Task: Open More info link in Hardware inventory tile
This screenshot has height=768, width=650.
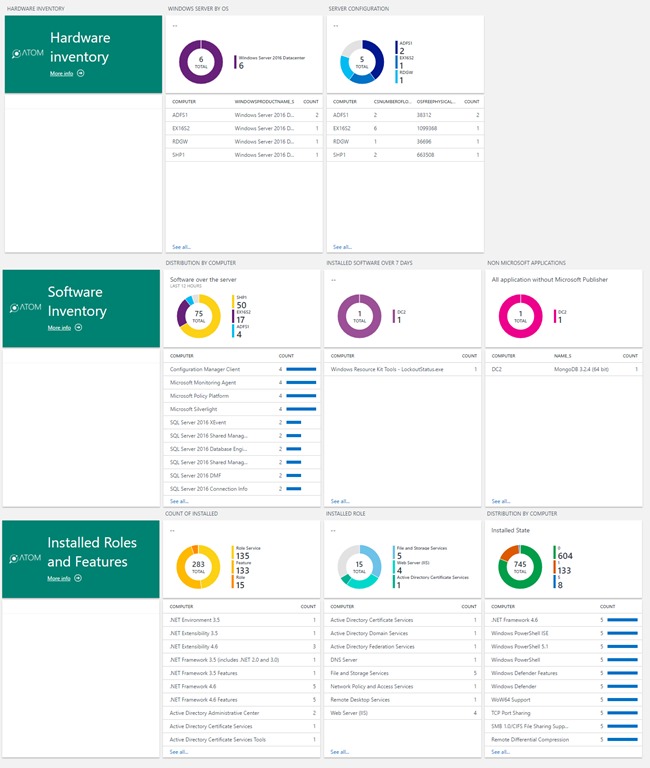Action: 61,73
